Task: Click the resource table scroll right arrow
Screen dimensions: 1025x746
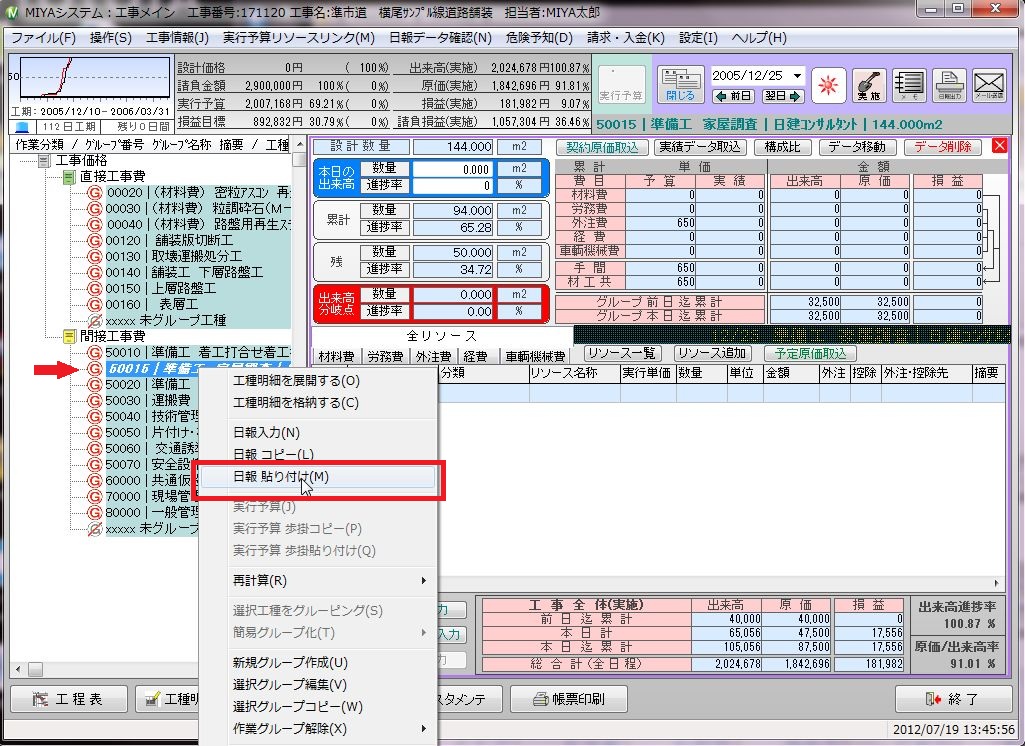Action: [x=997, y=583]
